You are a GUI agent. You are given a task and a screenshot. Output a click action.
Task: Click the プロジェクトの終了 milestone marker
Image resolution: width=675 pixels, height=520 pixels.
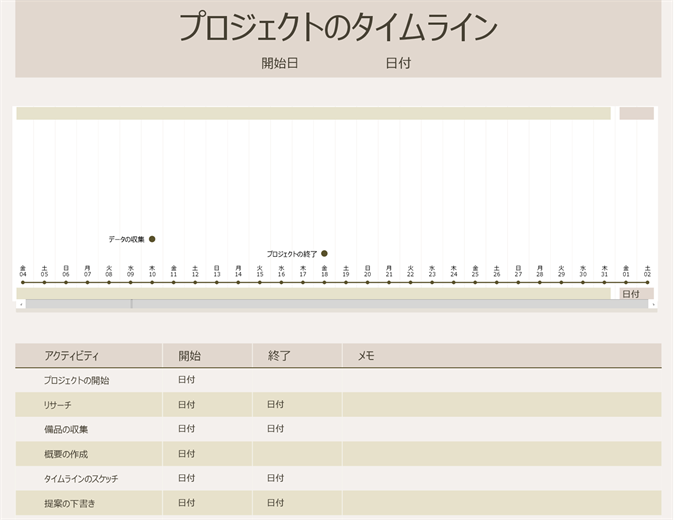[x=325, y=254]
